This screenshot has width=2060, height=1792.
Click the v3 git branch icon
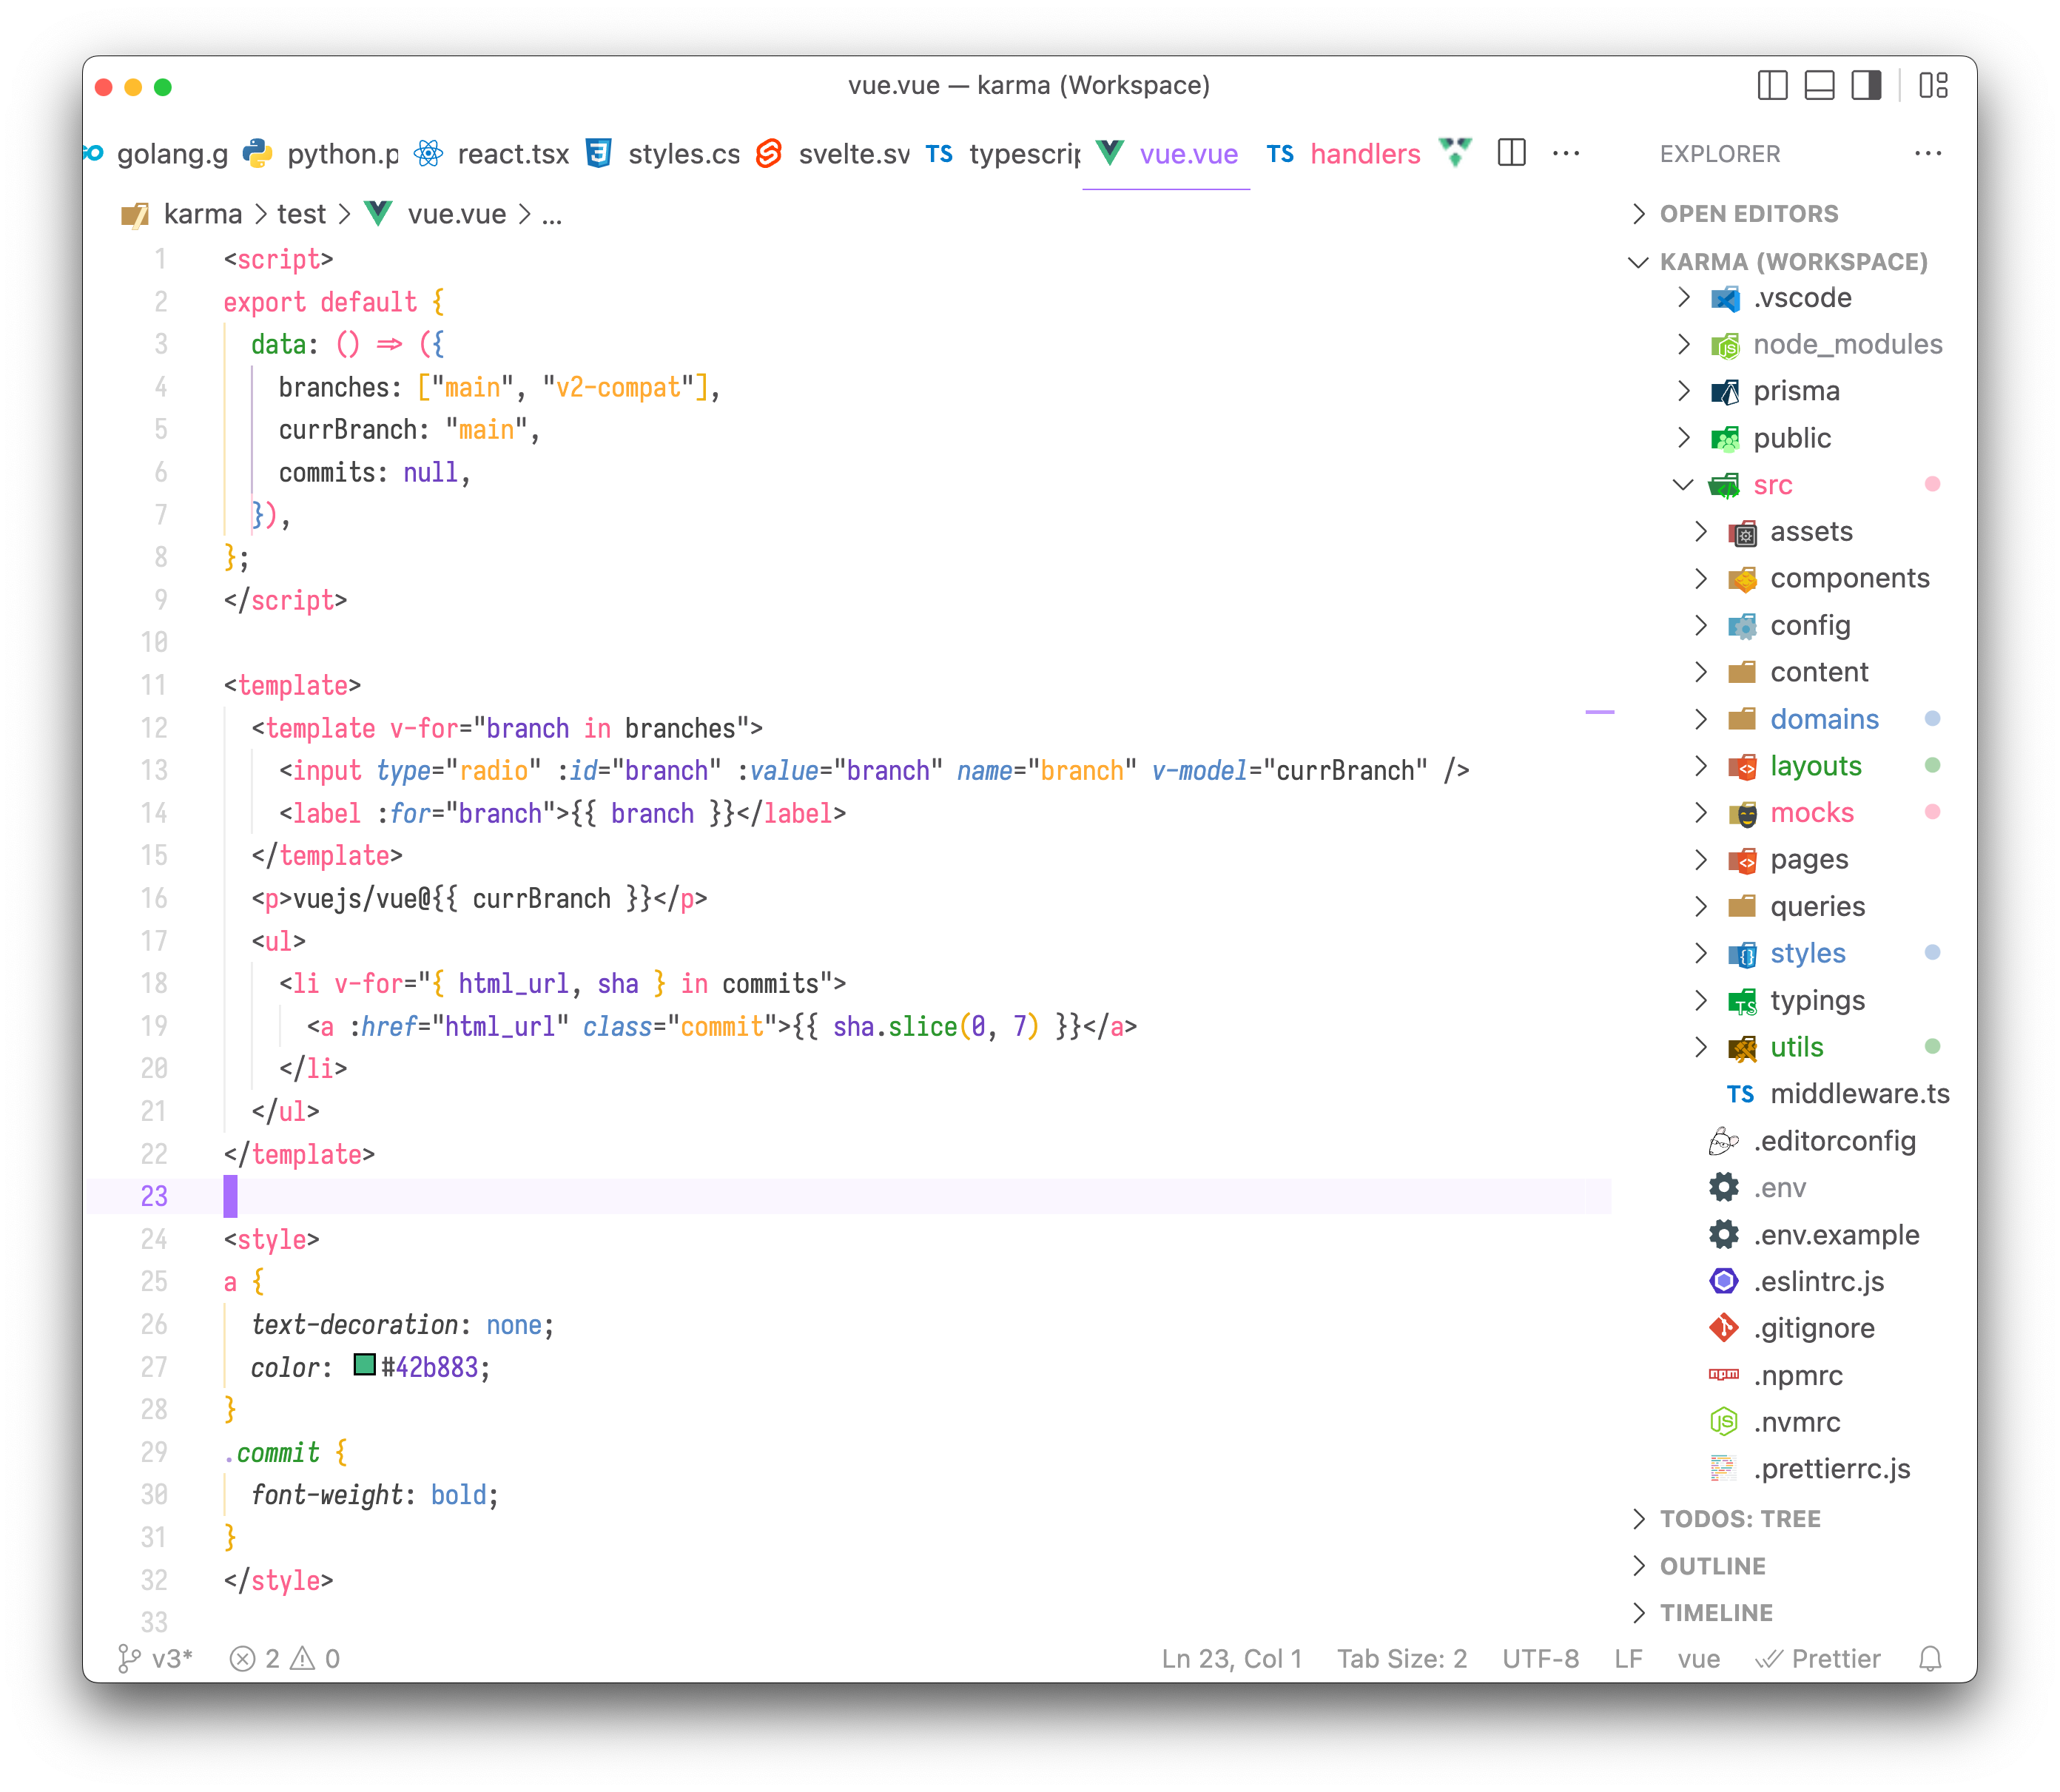pyautogui.click(x=129, y=1659)
